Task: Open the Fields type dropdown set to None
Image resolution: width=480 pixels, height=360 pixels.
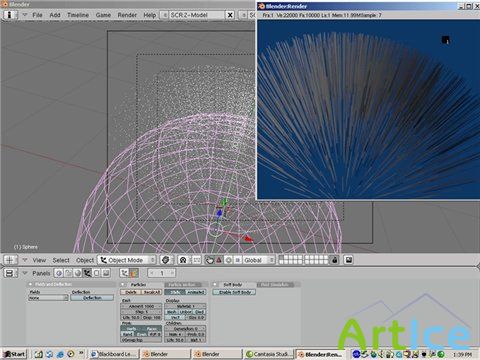Action: (48, 298)
